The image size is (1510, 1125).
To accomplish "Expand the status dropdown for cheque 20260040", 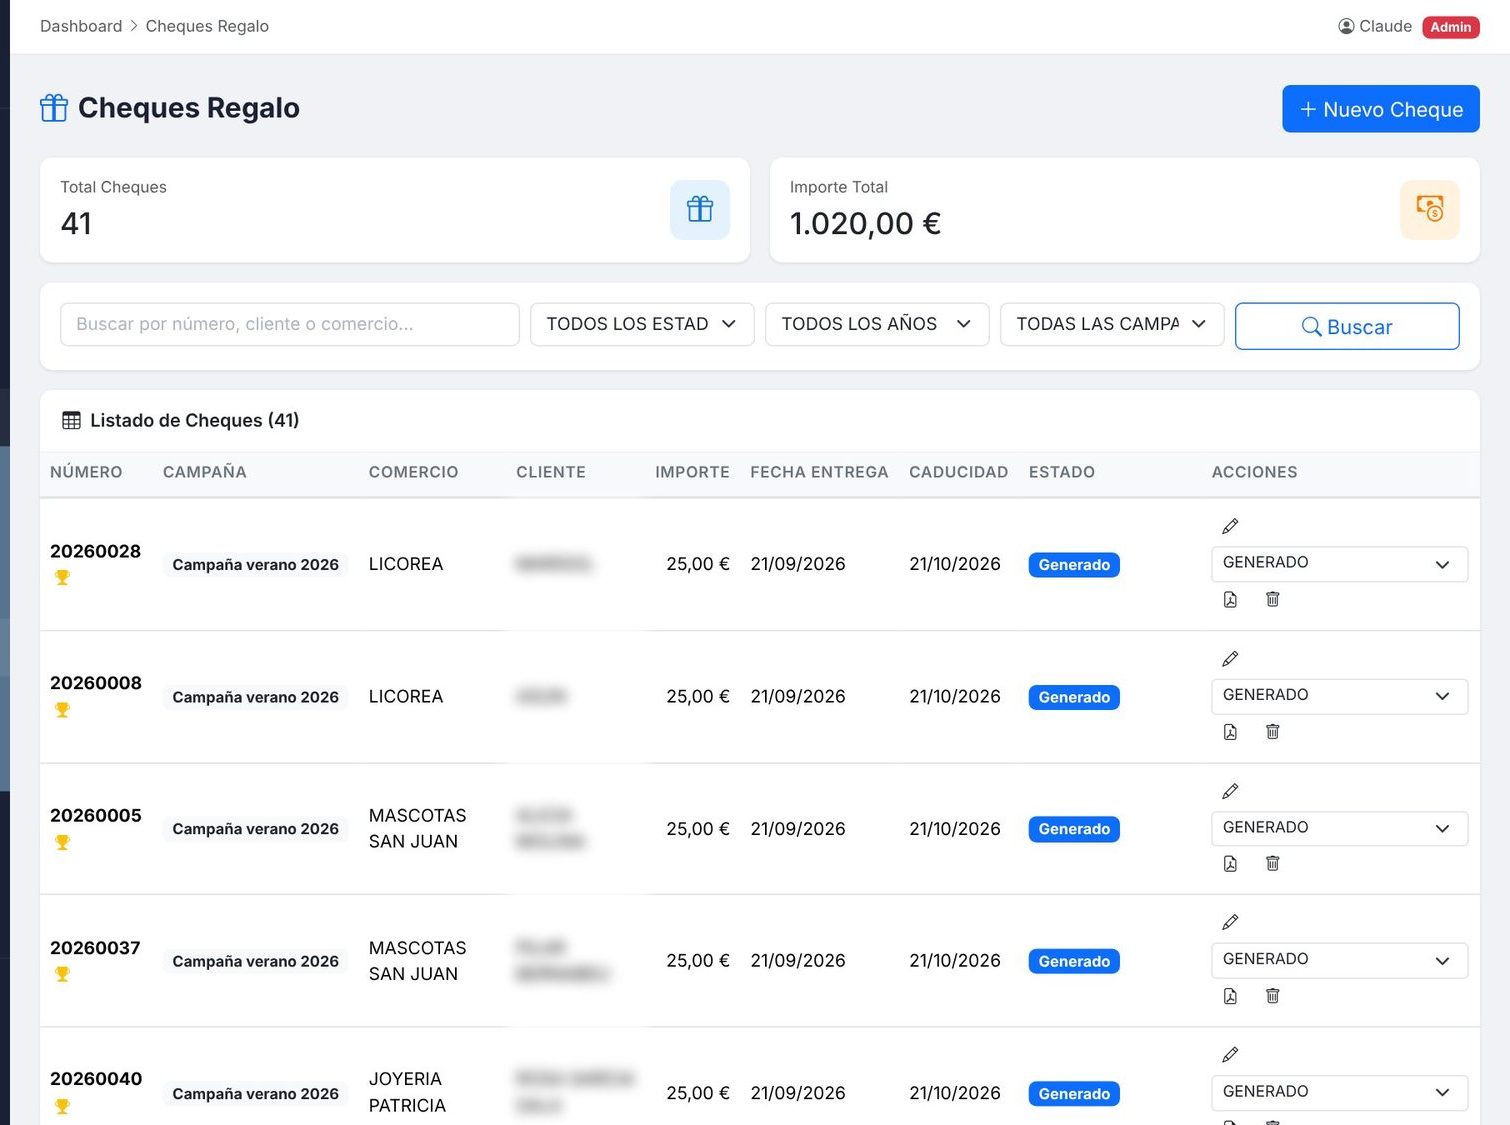I will click(x=1340, y=1093).
